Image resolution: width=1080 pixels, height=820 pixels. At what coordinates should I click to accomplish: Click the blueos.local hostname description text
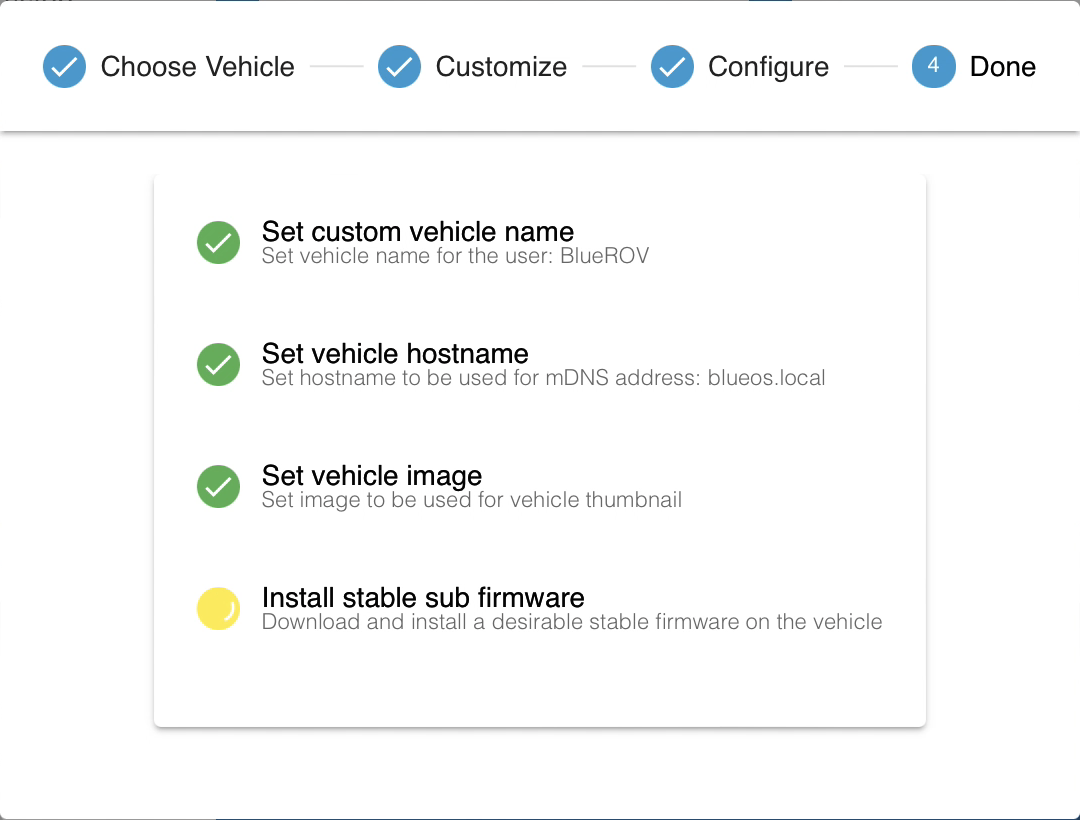543,378
